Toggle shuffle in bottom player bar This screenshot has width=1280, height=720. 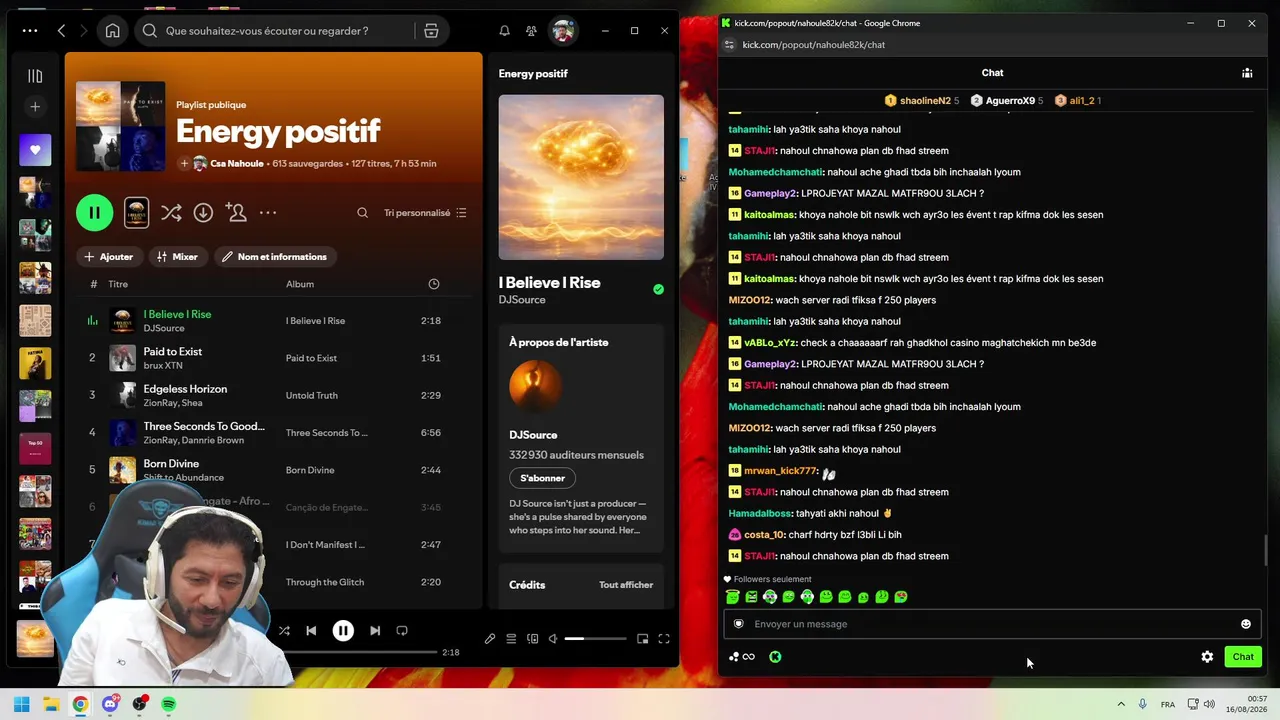click(284, 631)
